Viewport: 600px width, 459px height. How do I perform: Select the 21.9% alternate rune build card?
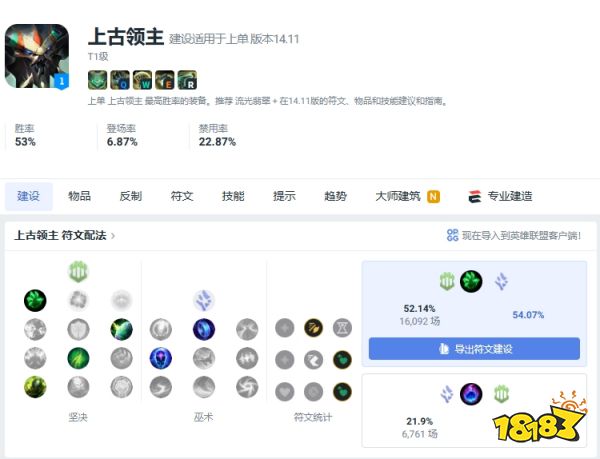(x=474, y=410)
